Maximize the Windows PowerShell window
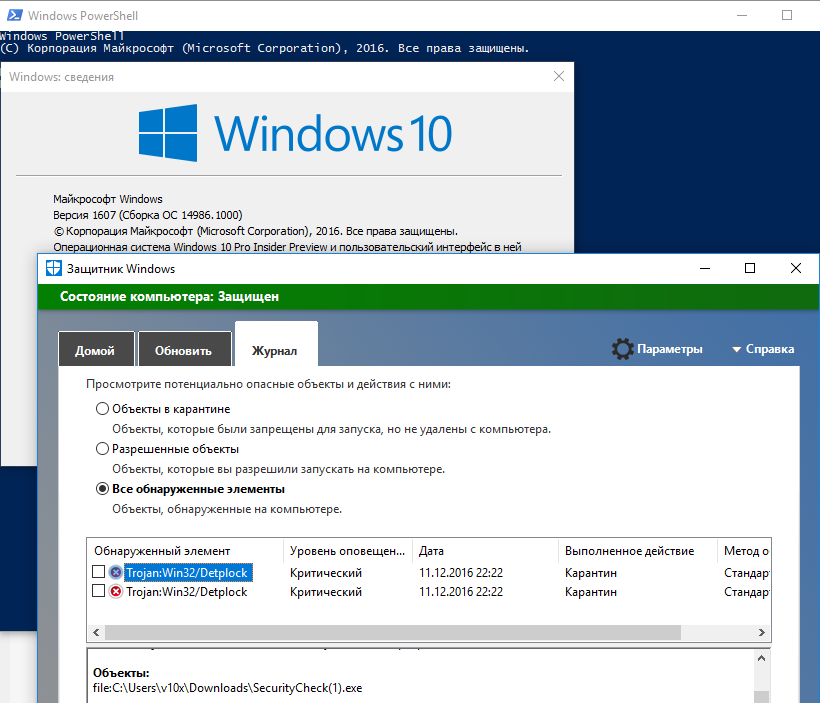The width and height of the screenshot is (820, 703). (x=787, y=15)
